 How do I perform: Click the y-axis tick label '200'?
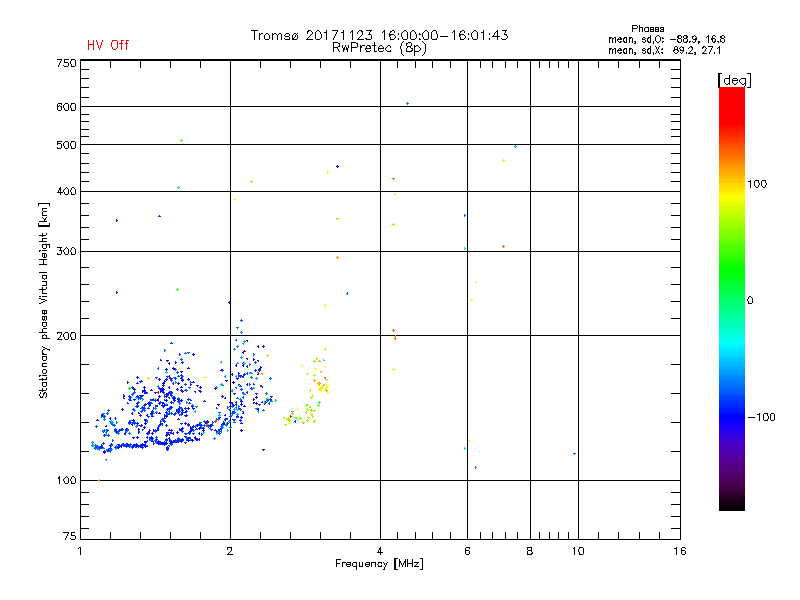66,336
